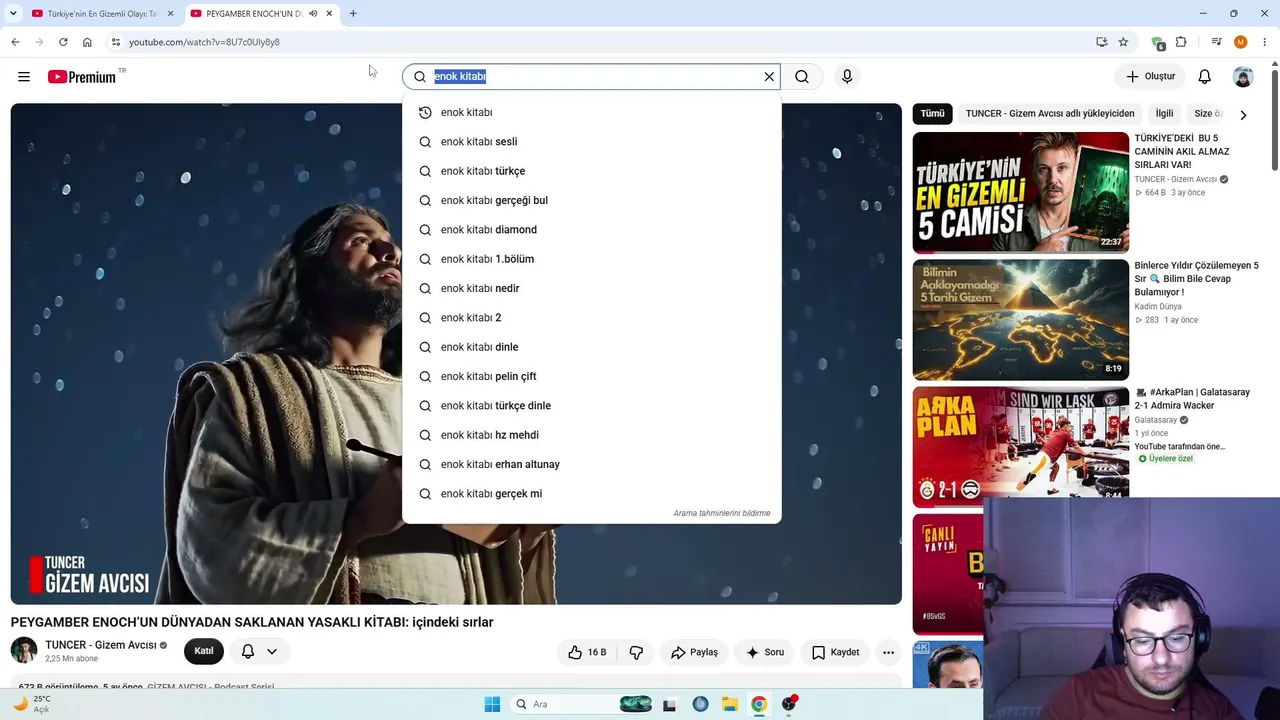The height and width of the screenshot is (720, 1280).
Task: Open File Explorer from taskbar
Action: pos(730,704)
